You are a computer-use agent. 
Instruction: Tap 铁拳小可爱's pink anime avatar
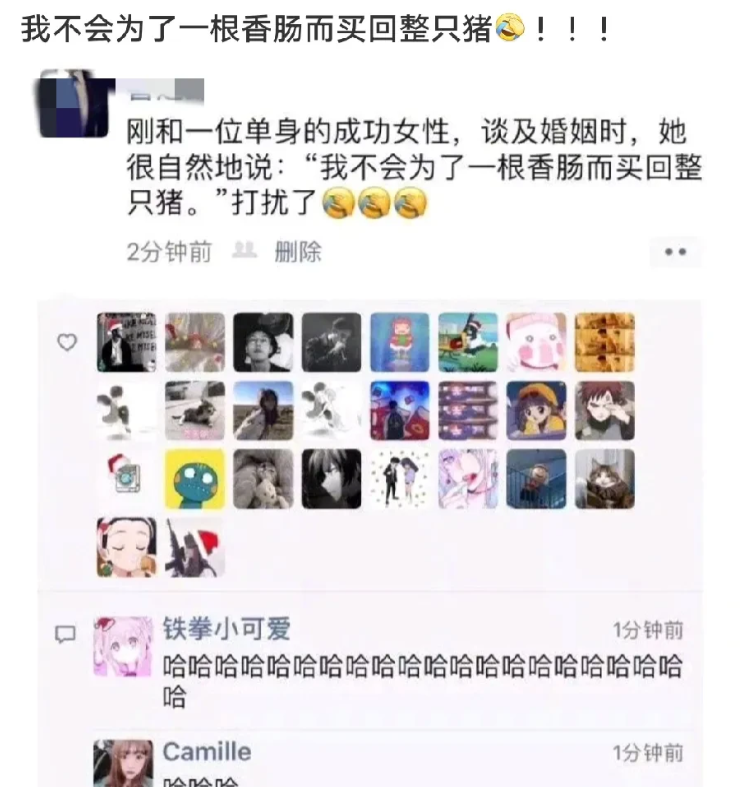coord(123,646)
